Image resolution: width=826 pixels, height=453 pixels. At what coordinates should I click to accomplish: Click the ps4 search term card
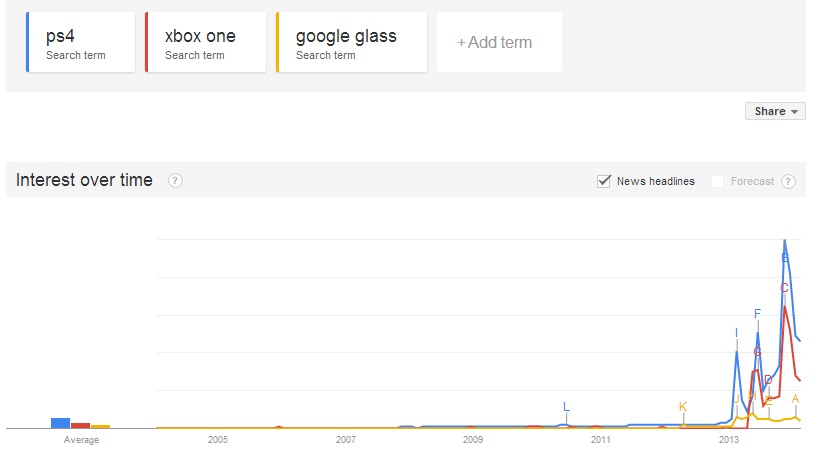click(81, 42)
